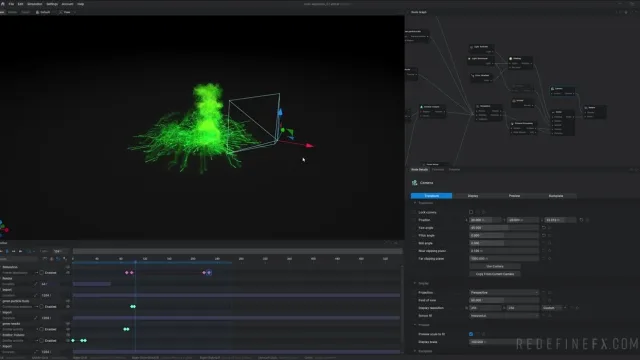Toggle Enabled for green particle fluids continuous emission
Viewport: 640px width, 360px height.
pos(42,307)
